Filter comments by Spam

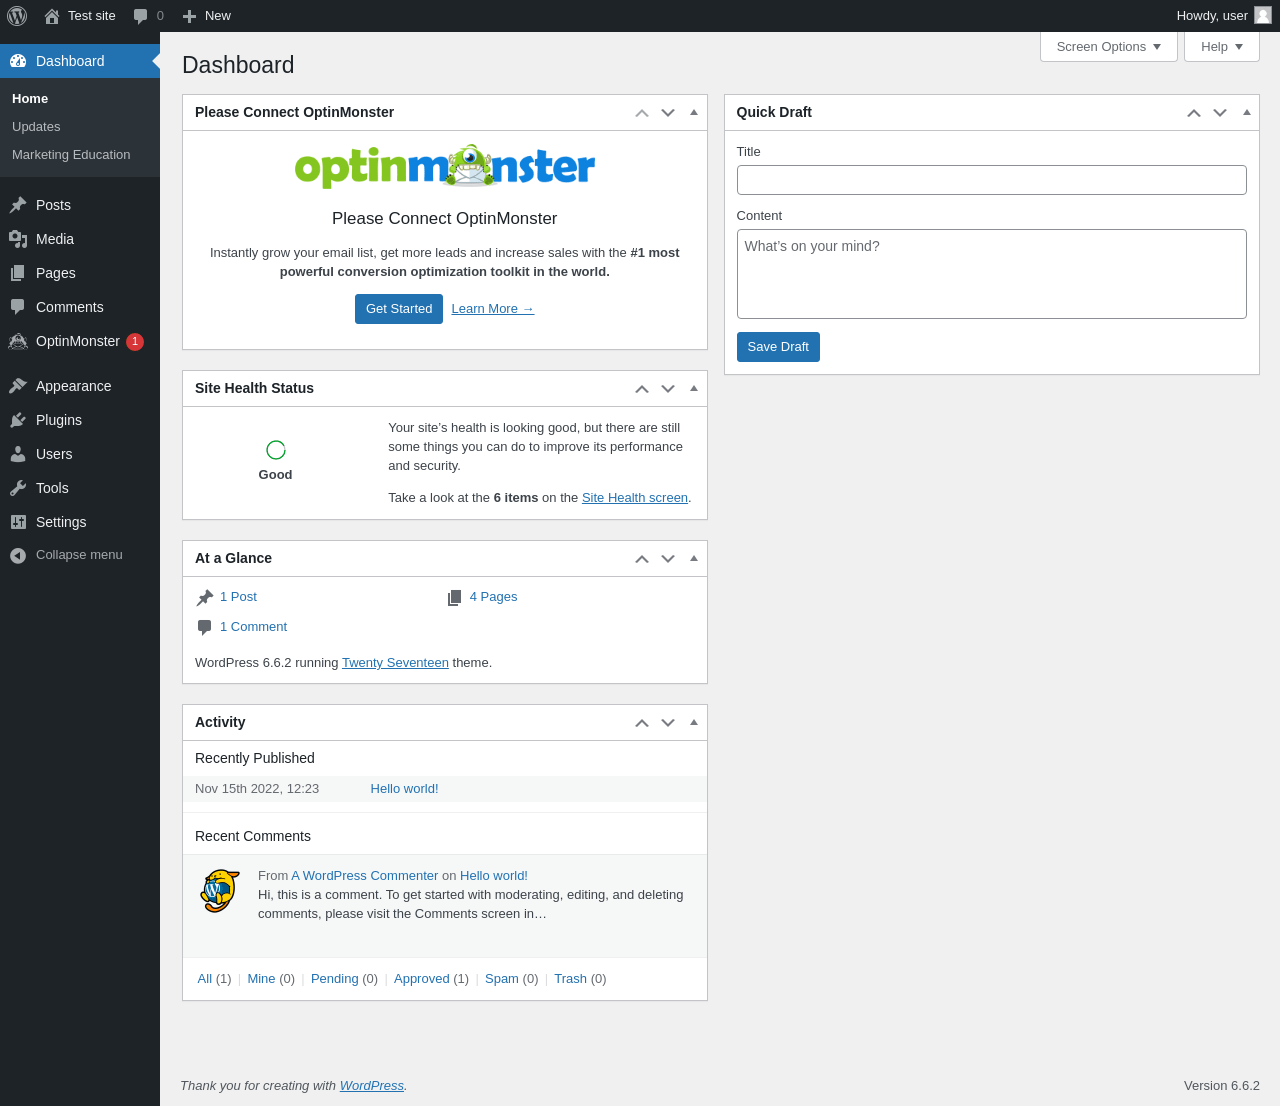coord(502,979)
